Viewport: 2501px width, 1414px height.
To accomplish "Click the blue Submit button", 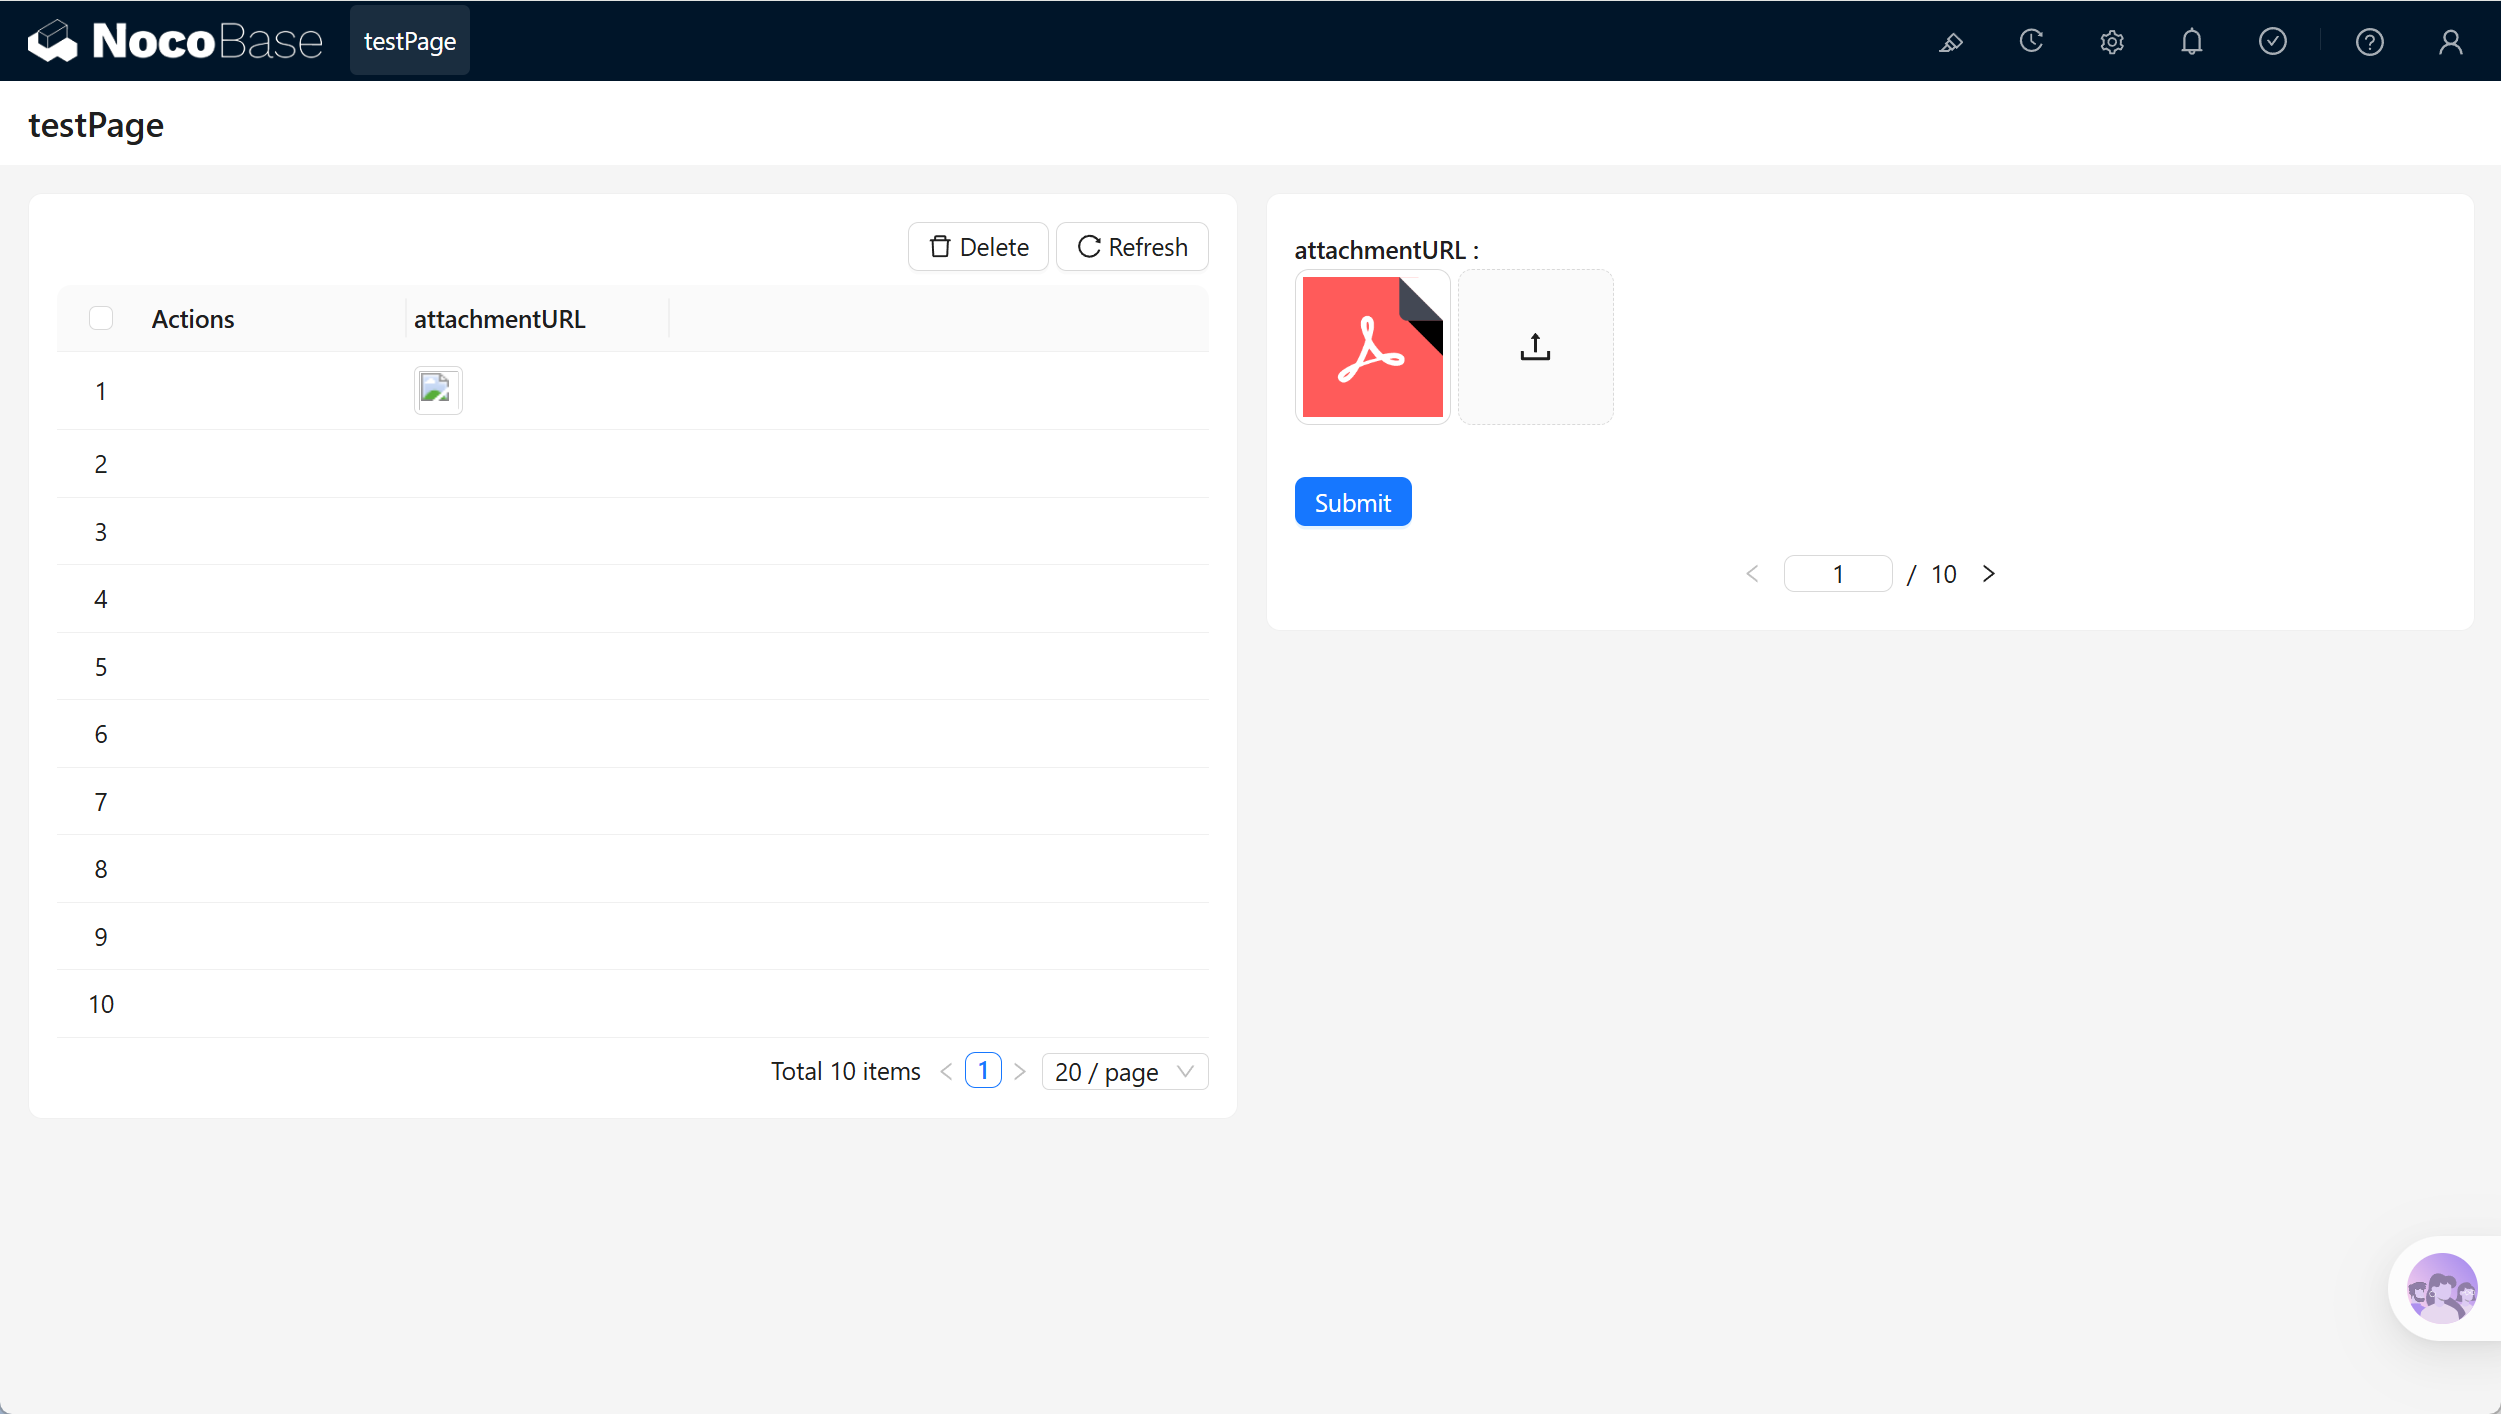I will pos(1352,502).
